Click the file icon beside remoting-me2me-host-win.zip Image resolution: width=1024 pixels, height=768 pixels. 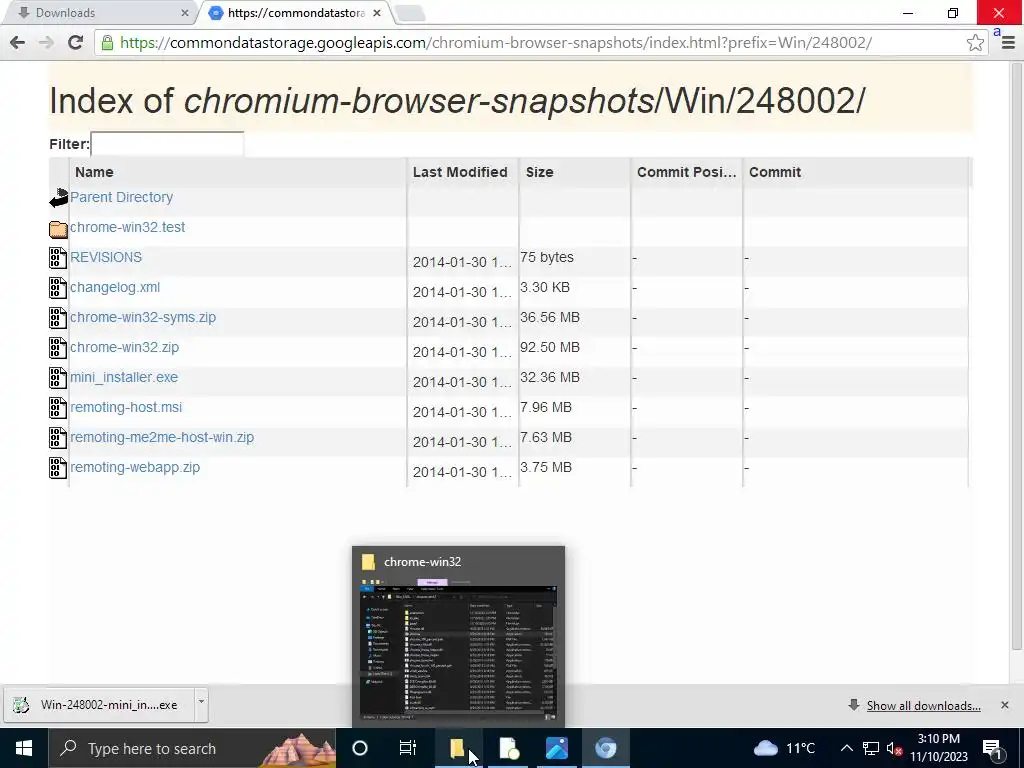tap(58, 438)
